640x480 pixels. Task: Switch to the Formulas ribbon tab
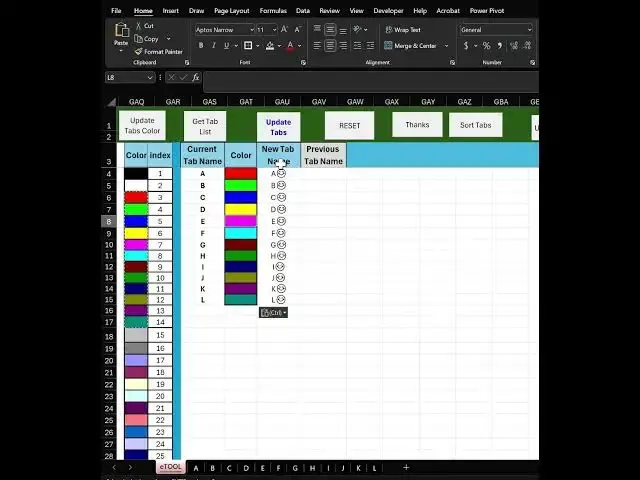[273, 11]
